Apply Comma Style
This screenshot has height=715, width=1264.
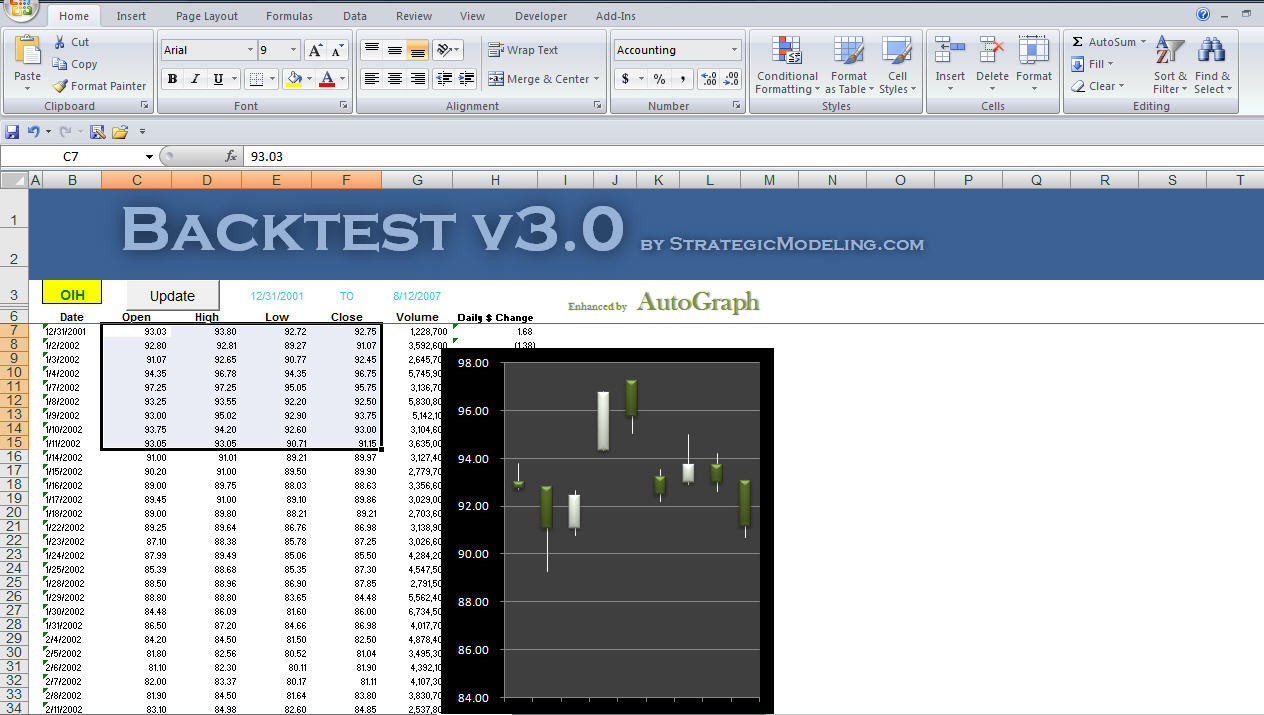click(x=682, y=79)
